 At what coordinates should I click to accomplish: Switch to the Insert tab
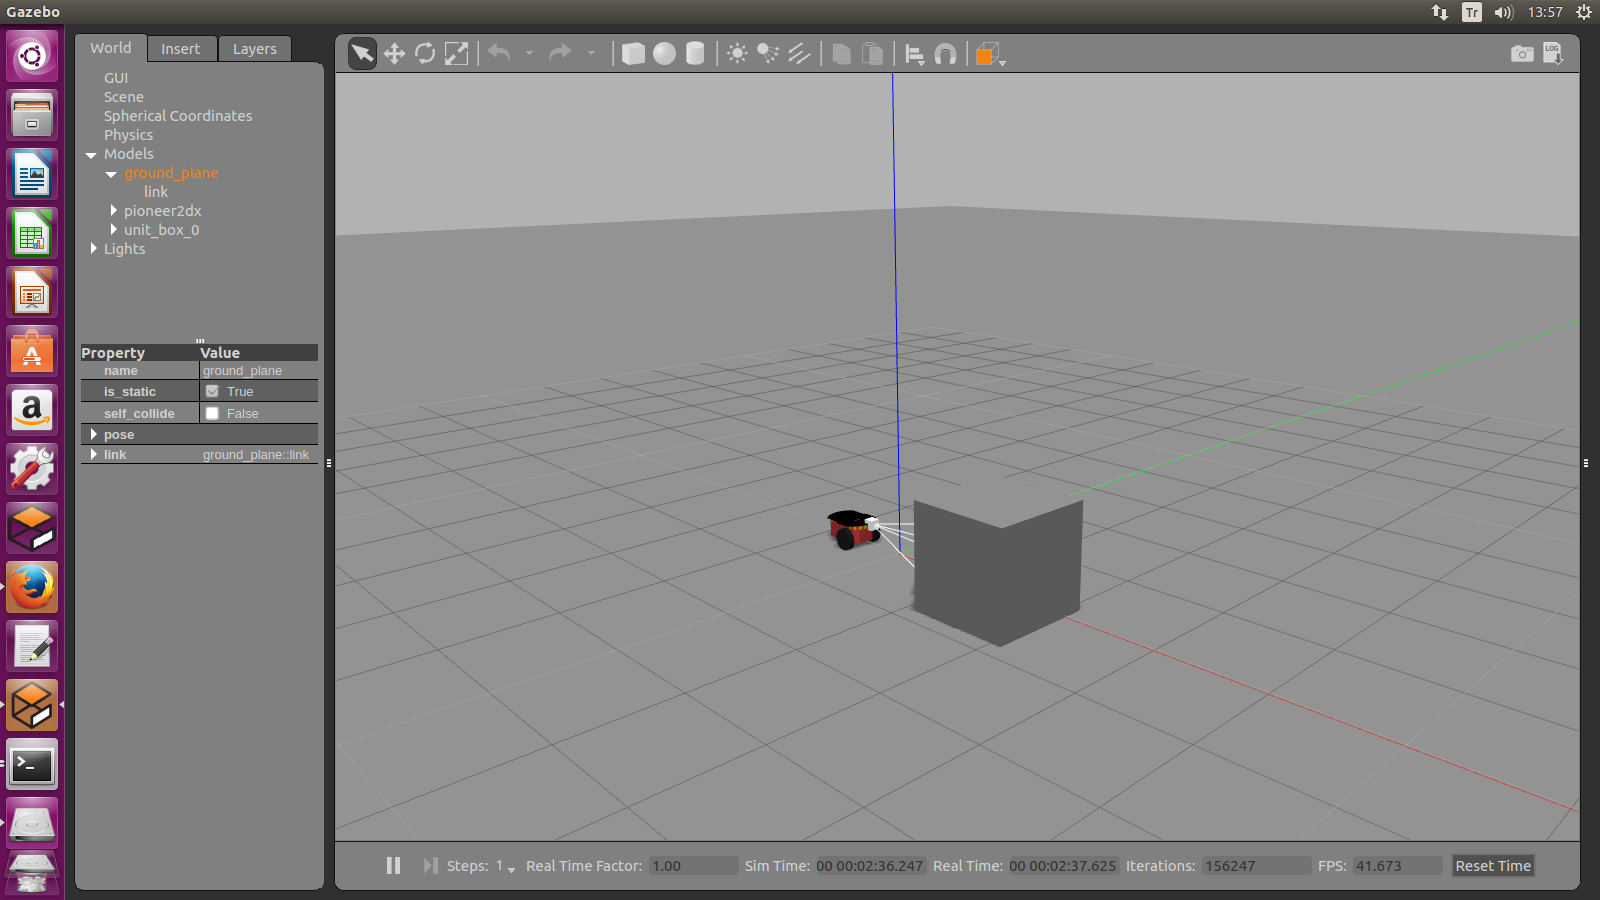pos(181,49)
